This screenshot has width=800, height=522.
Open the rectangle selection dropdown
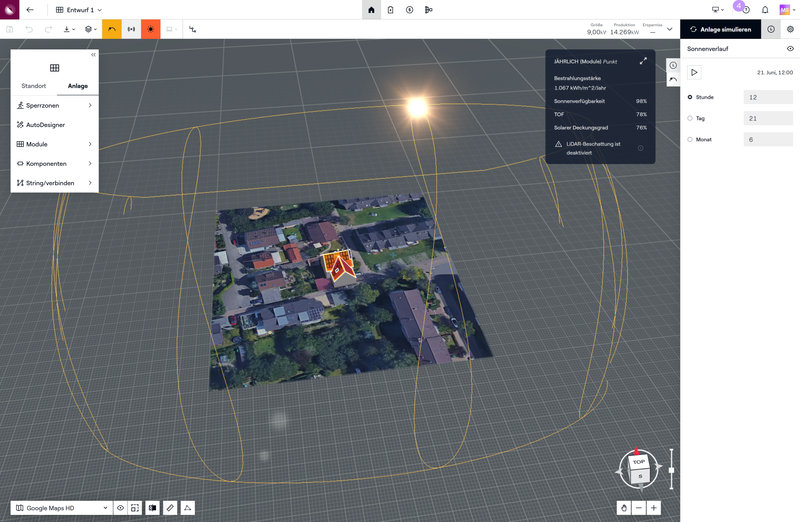(171, 29)
